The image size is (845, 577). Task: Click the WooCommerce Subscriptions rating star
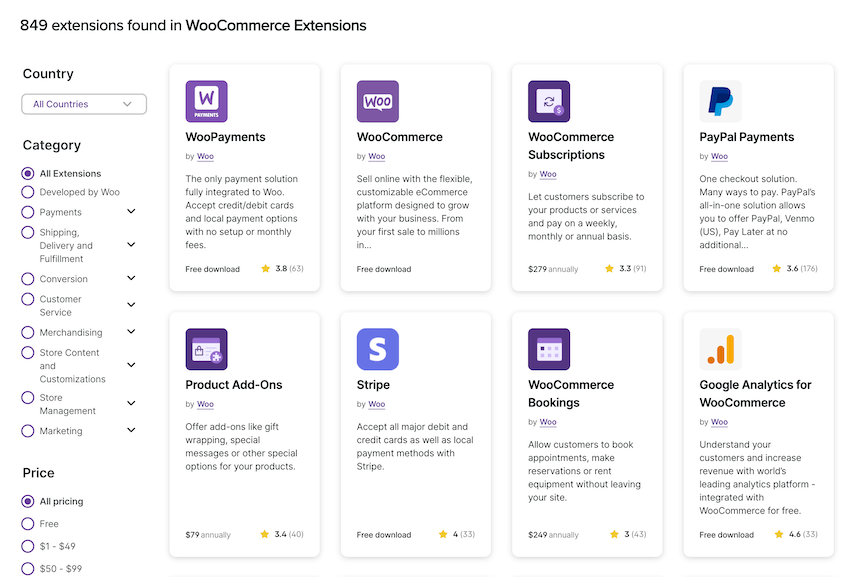point(609,268)
